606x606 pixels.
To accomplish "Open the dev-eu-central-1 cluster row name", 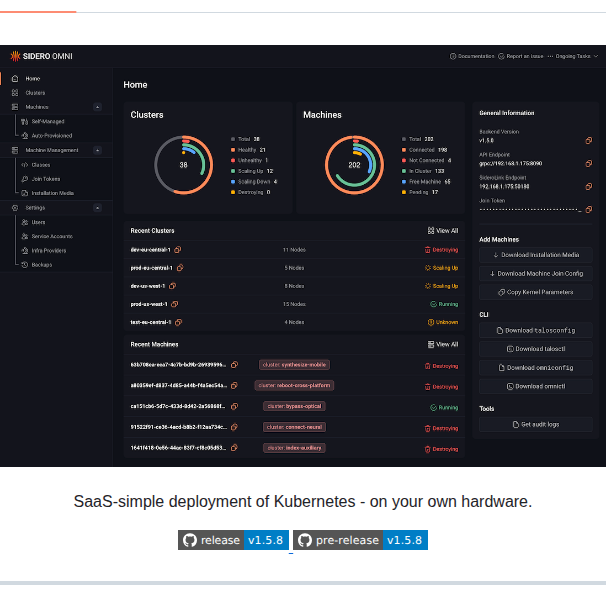I will (x=150, y=250).
